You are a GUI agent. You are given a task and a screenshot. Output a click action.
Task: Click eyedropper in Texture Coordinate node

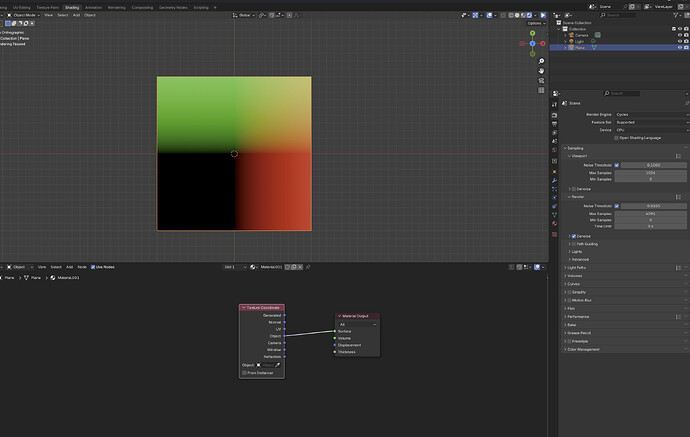tap(278, 365)
